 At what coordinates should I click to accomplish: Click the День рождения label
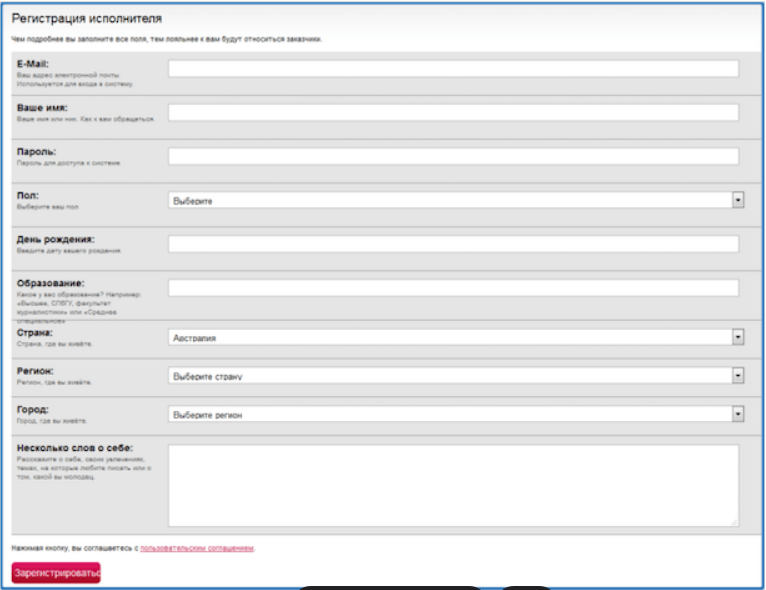tap(55, 239)
